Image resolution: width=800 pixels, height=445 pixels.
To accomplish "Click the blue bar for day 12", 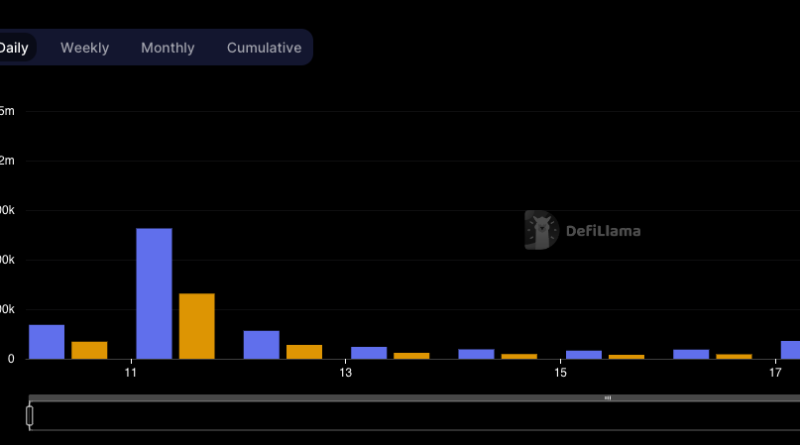I will tap(261, 345).
